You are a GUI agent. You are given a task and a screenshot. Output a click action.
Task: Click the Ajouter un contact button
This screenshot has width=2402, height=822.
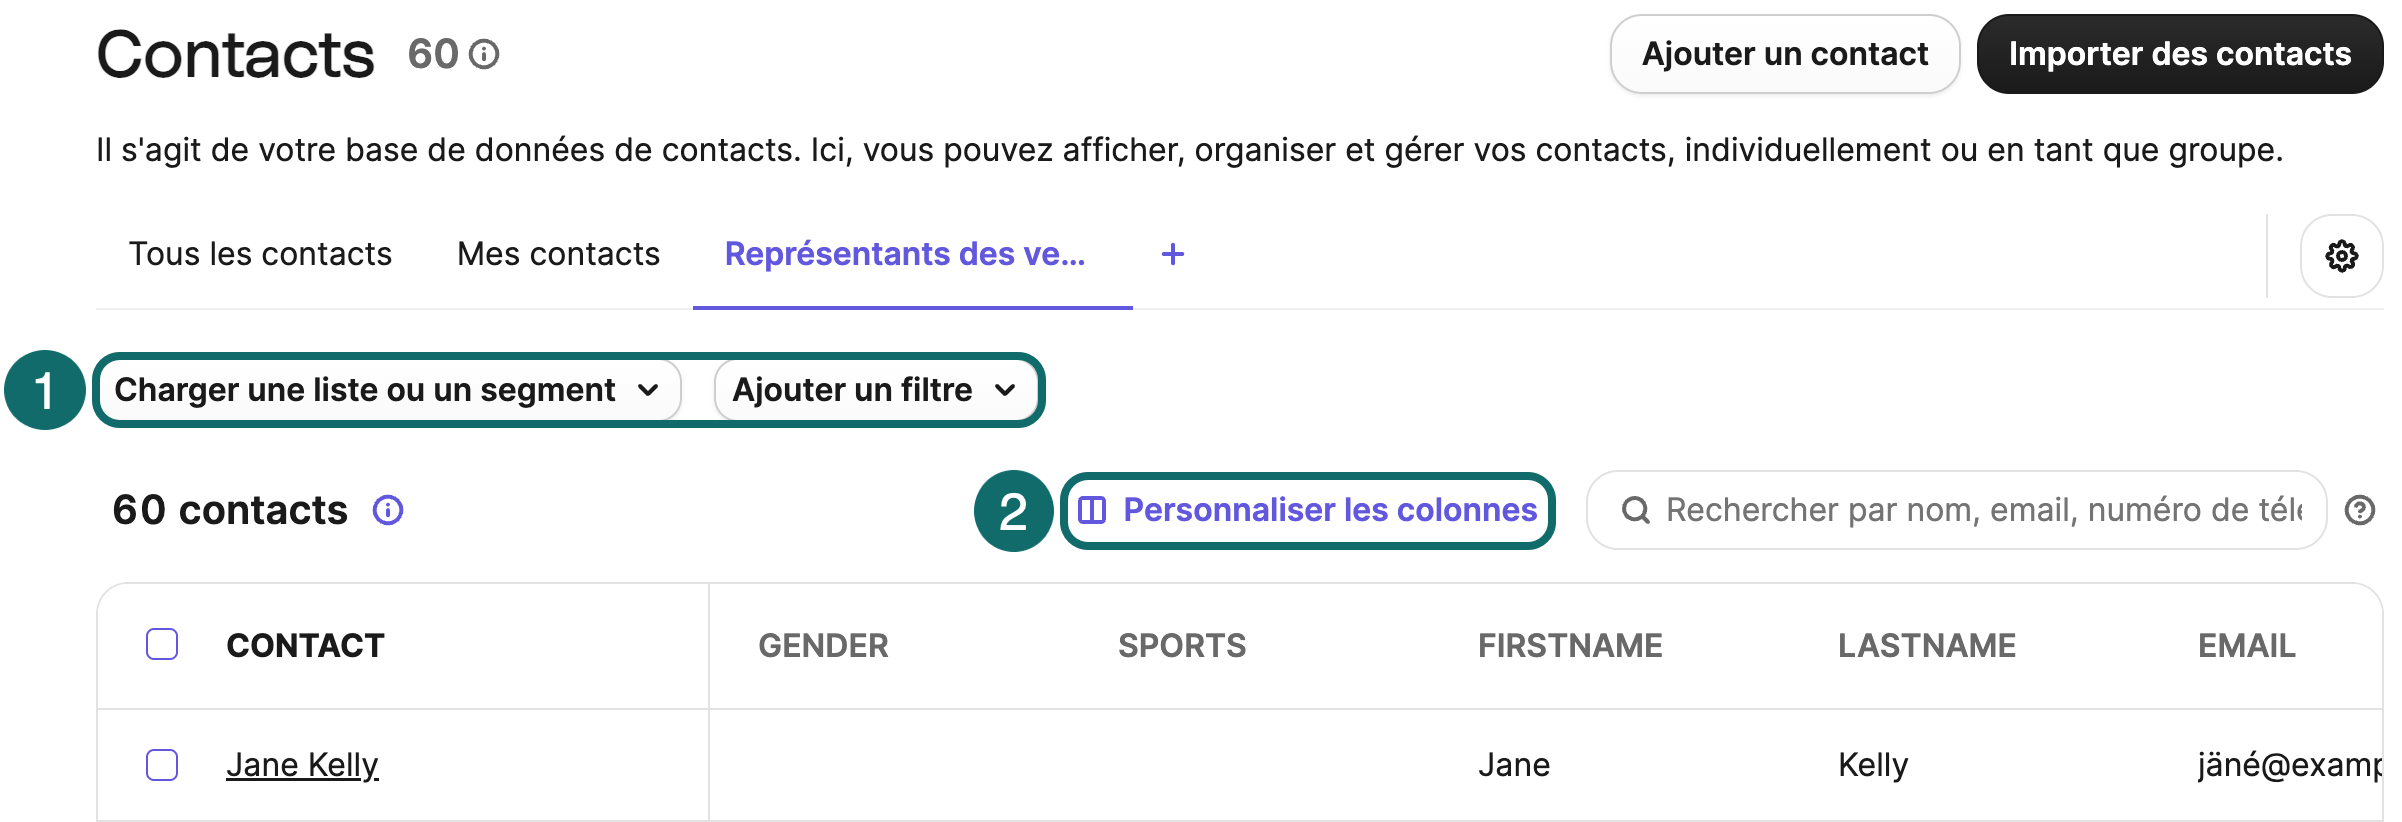click(x=1784, y=54)
